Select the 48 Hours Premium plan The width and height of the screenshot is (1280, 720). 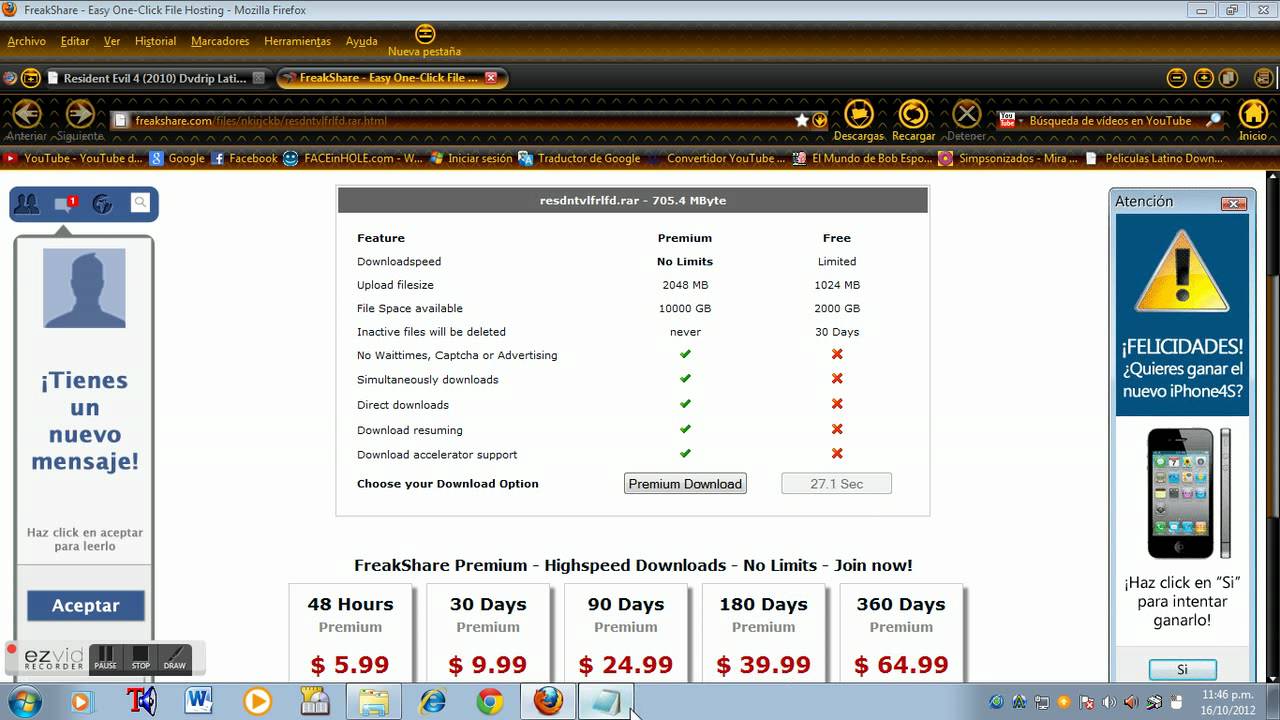(350, 633)
